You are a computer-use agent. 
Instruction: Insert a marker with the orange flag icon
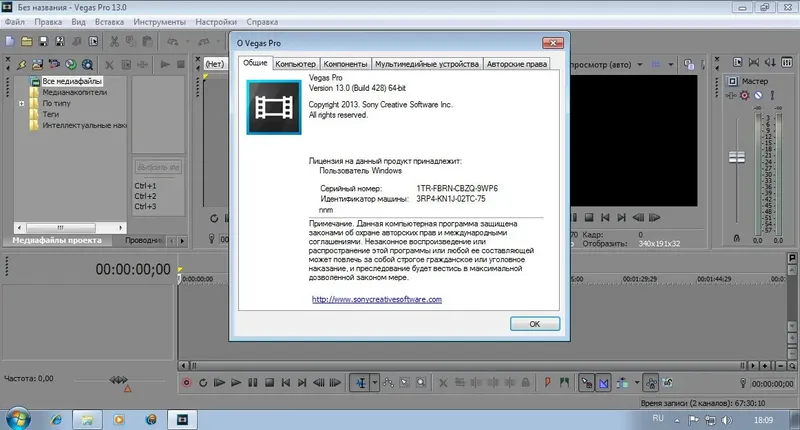point(547,383)
